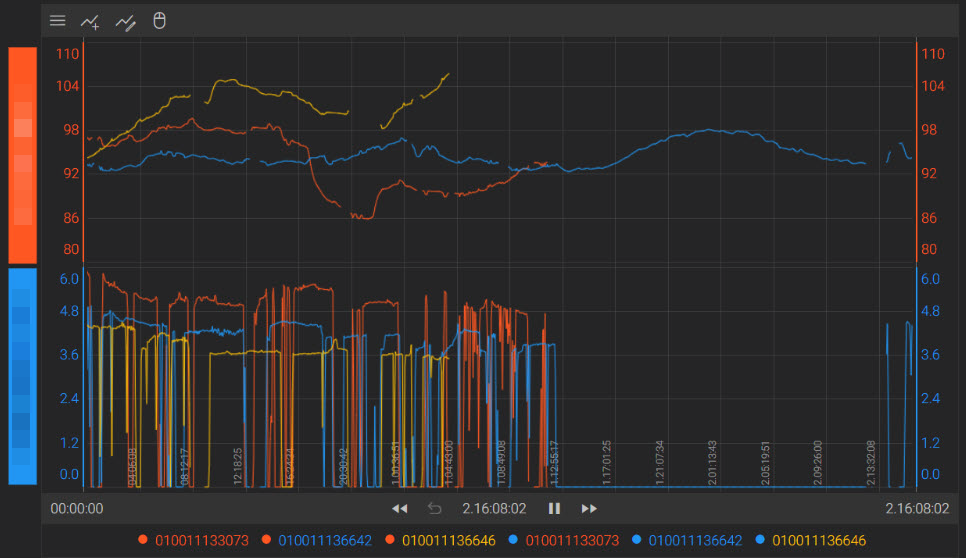This screenshot has width=966, height=558.
Task: Click the 2.01:13:43 time marker
Action: tap(712, 463)
